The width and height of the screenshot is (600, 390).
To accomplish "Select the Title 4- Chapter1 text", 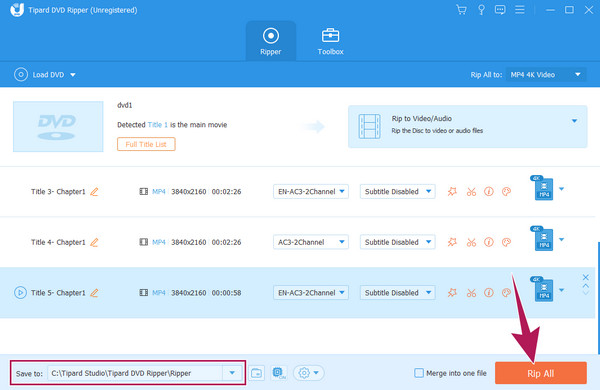I will pos(58,242).
